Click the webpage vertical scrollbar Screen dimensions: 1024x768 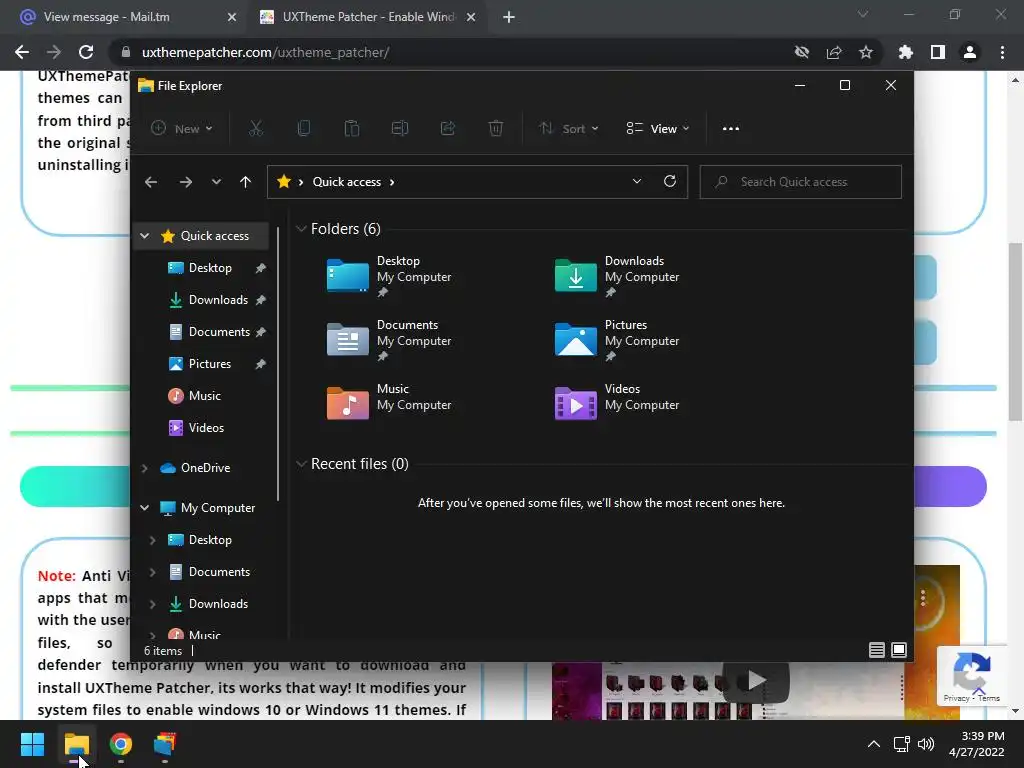click(1015, 332)
